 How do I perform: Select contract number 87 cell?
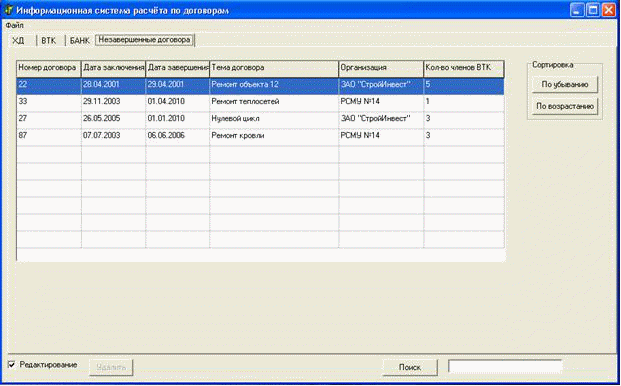click(x=49, y=137)
